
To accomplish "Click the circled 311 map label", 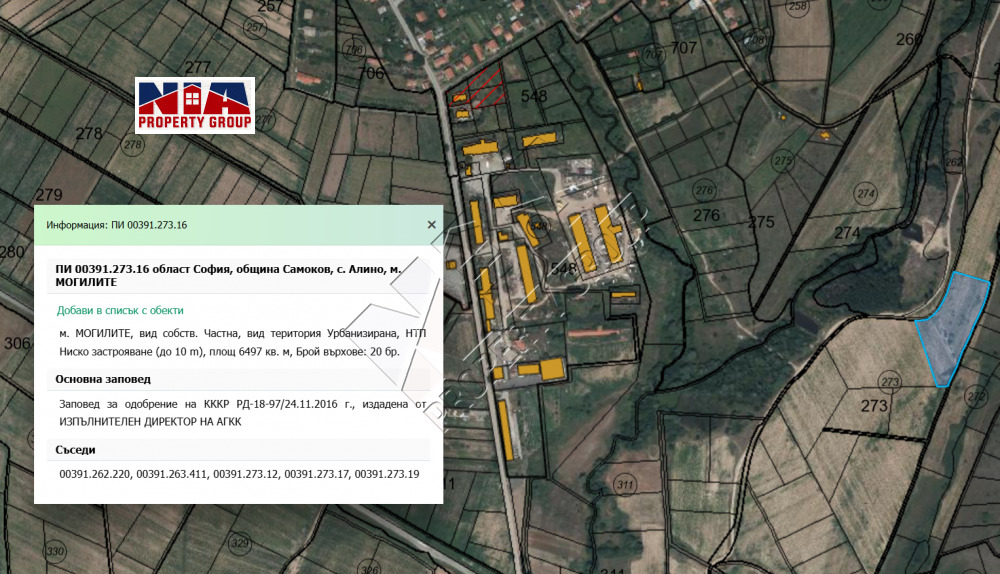I will (x=625, y=485).
